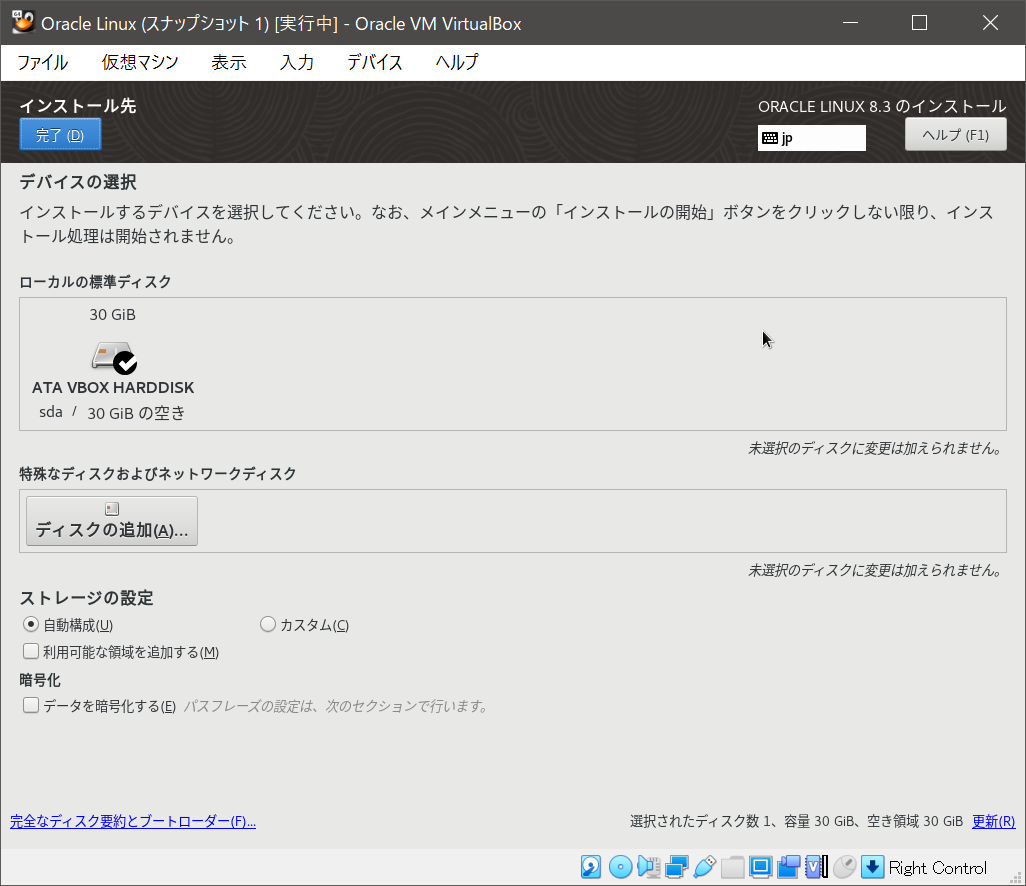Open the 表示 menu
1026x886 pixels.
click(x=229, y=62)
